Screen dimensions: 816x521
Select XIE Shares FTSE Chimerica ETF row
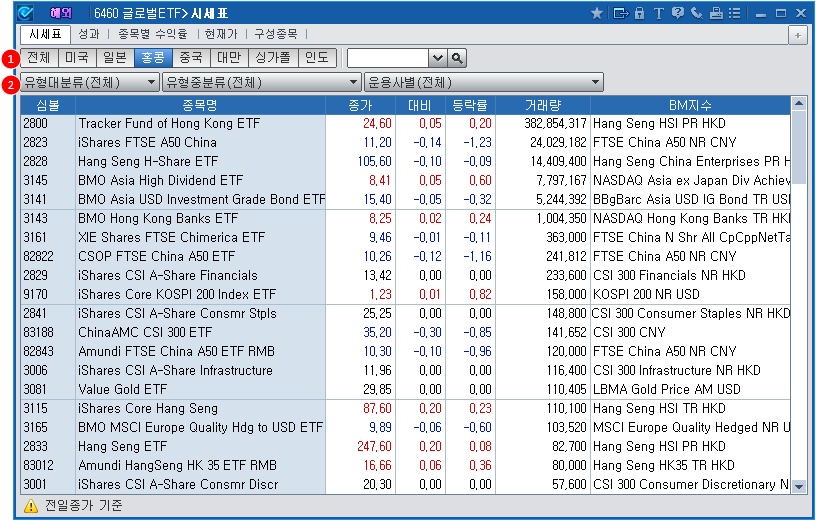405,237
